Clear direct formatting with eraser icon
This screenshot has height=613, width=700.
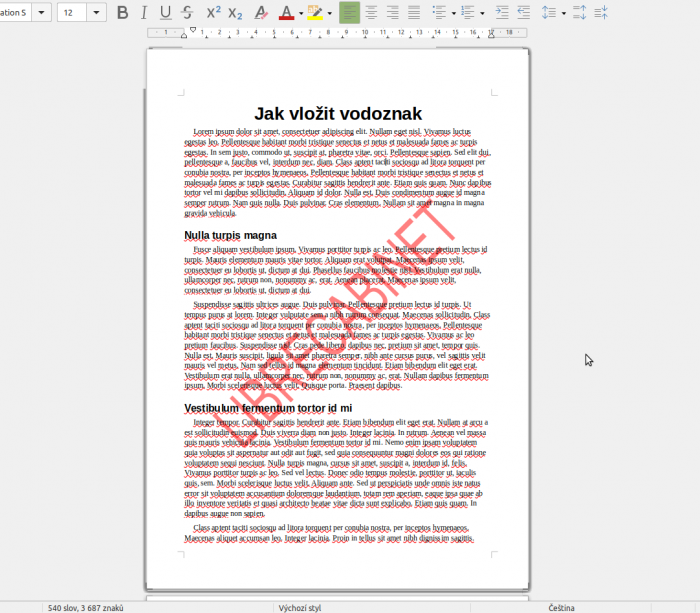[261, 13]
